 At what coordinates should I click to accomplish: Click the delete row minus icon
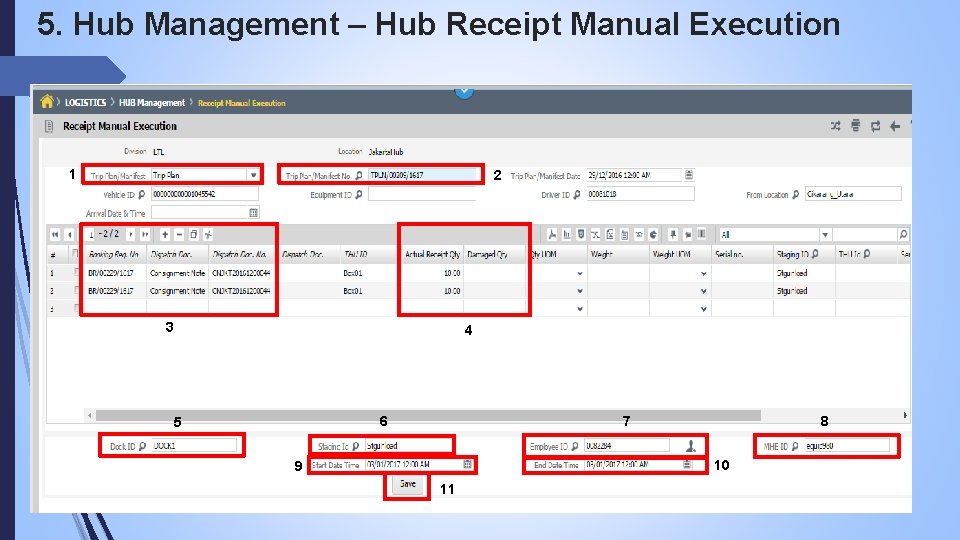tap(179, 234)
